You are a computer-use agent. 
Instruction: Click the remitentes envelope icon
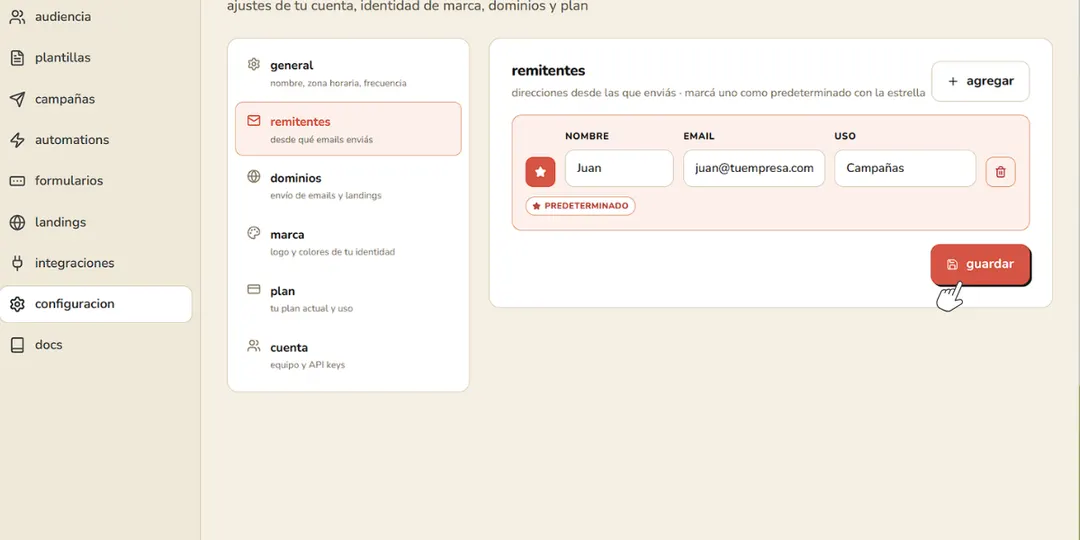(x=253, y=121)
